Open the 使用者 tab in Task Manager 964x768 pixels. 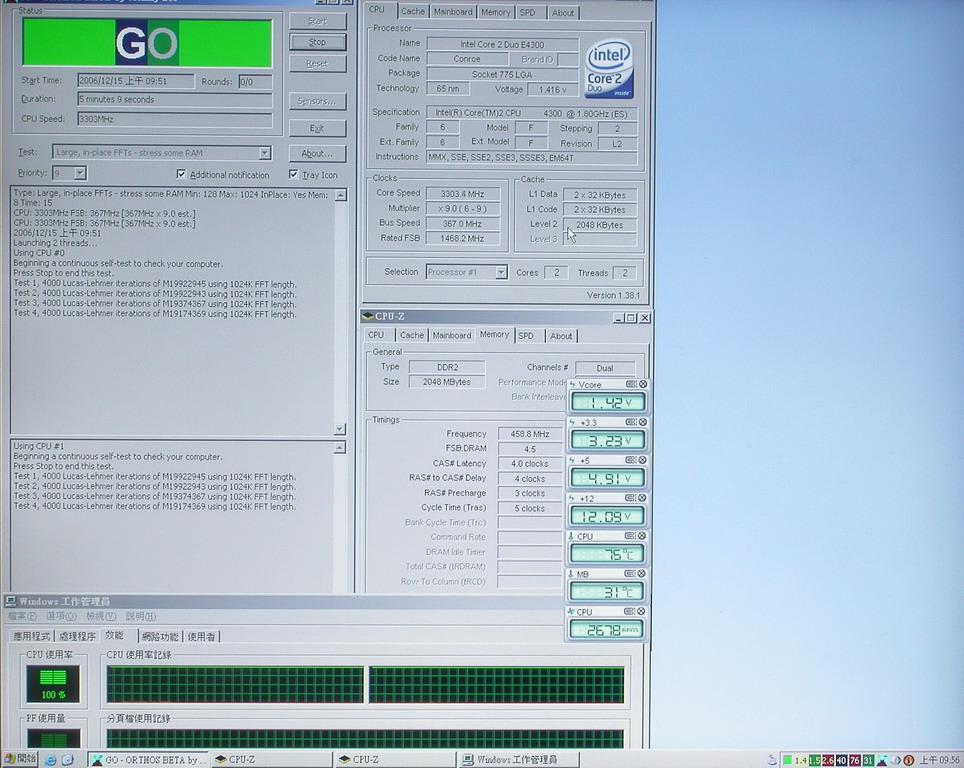click(201, 636)
